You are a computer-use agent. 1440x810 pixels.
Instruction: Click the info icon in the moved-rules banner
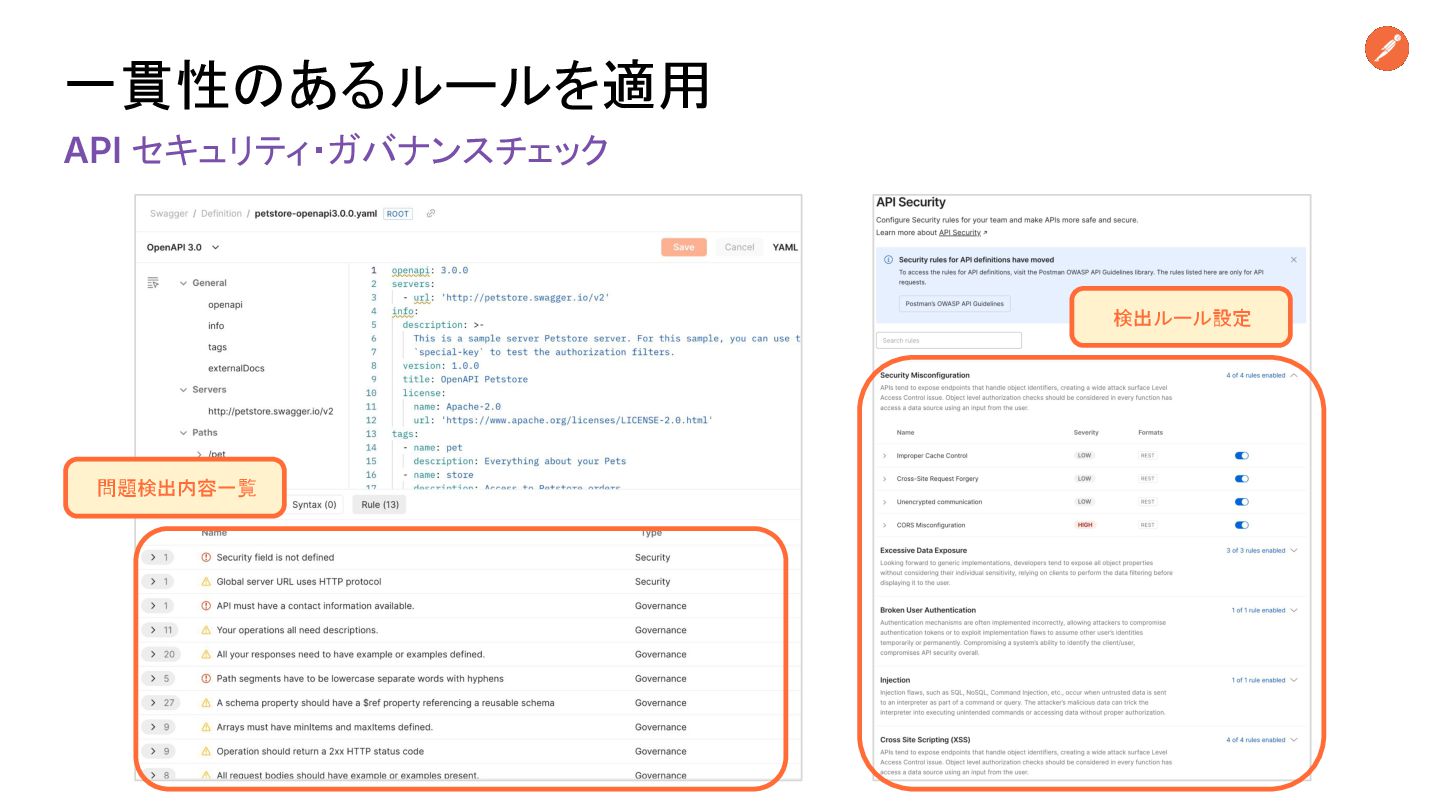pyautogui.click(x=889, y=259)
